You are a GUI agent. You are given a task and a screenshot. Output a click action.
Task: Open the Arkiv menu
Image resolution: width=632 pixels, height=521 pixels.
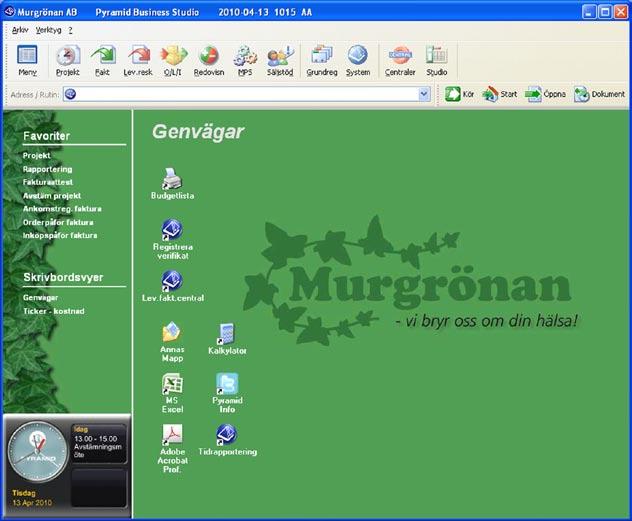[20, 30]
